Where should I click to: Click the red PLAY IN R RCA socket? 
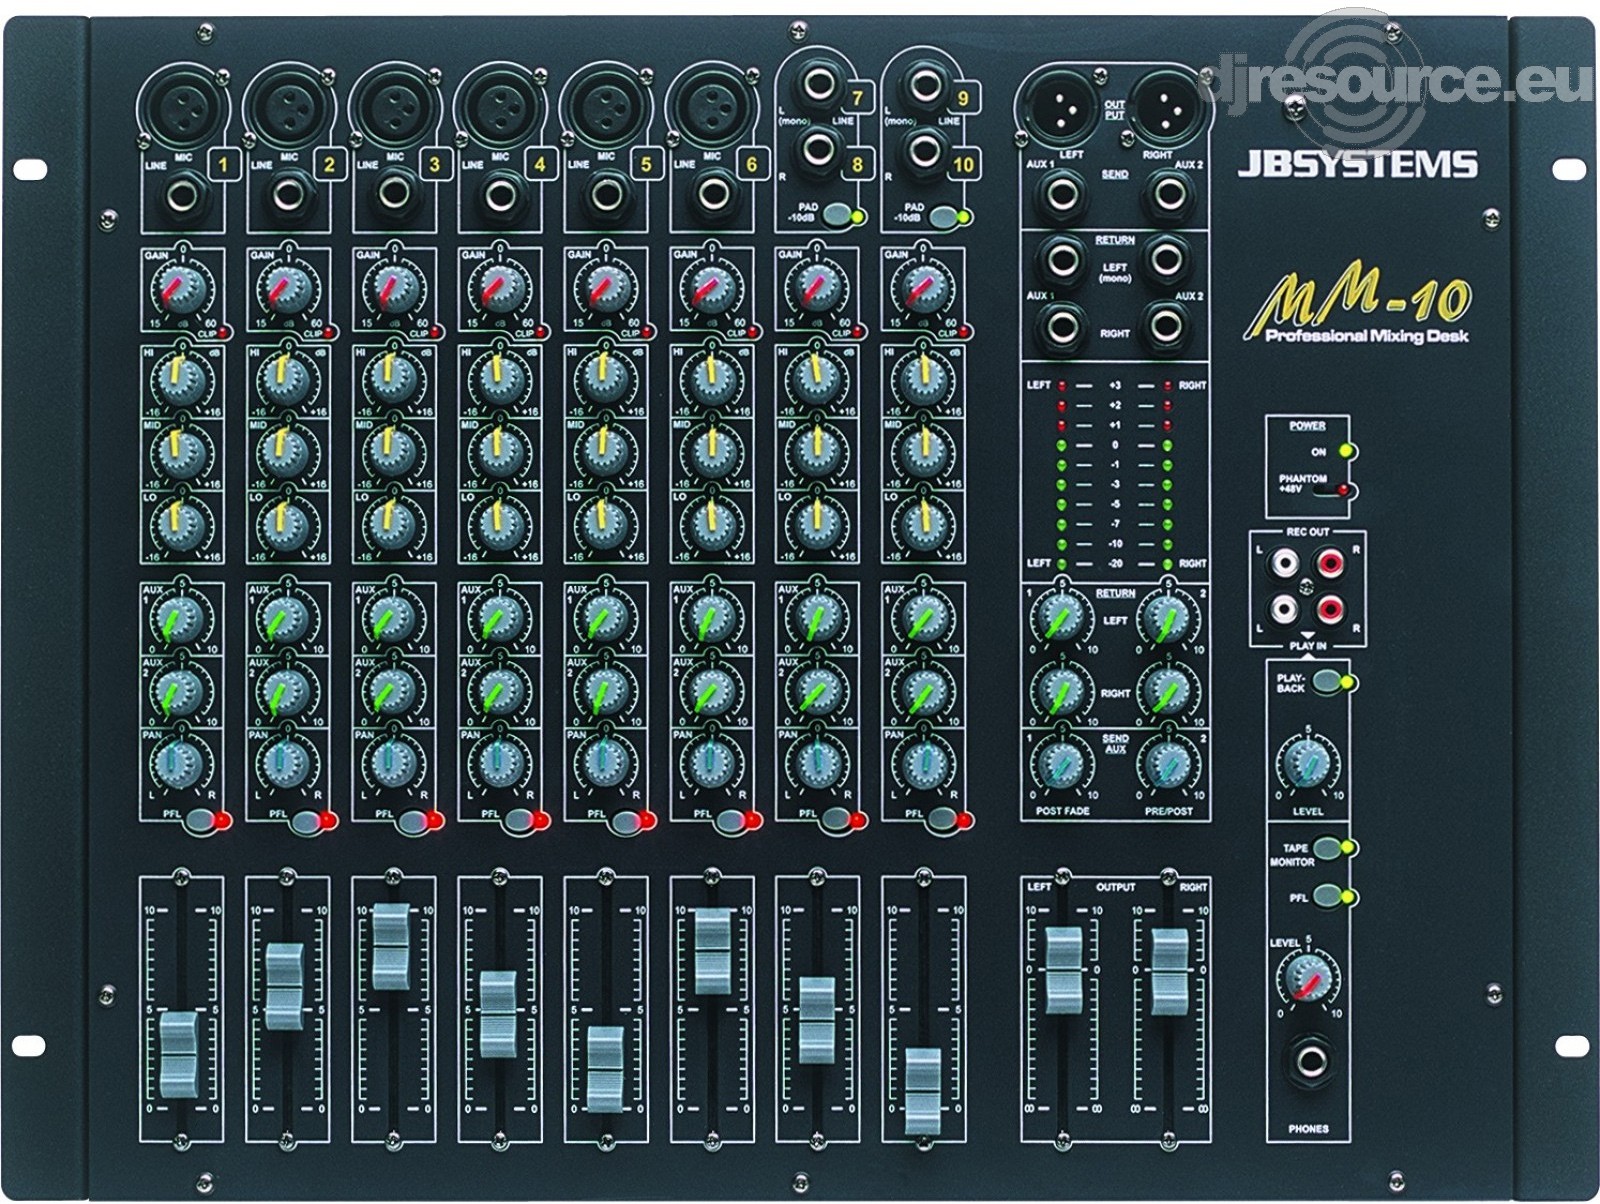1329,608
